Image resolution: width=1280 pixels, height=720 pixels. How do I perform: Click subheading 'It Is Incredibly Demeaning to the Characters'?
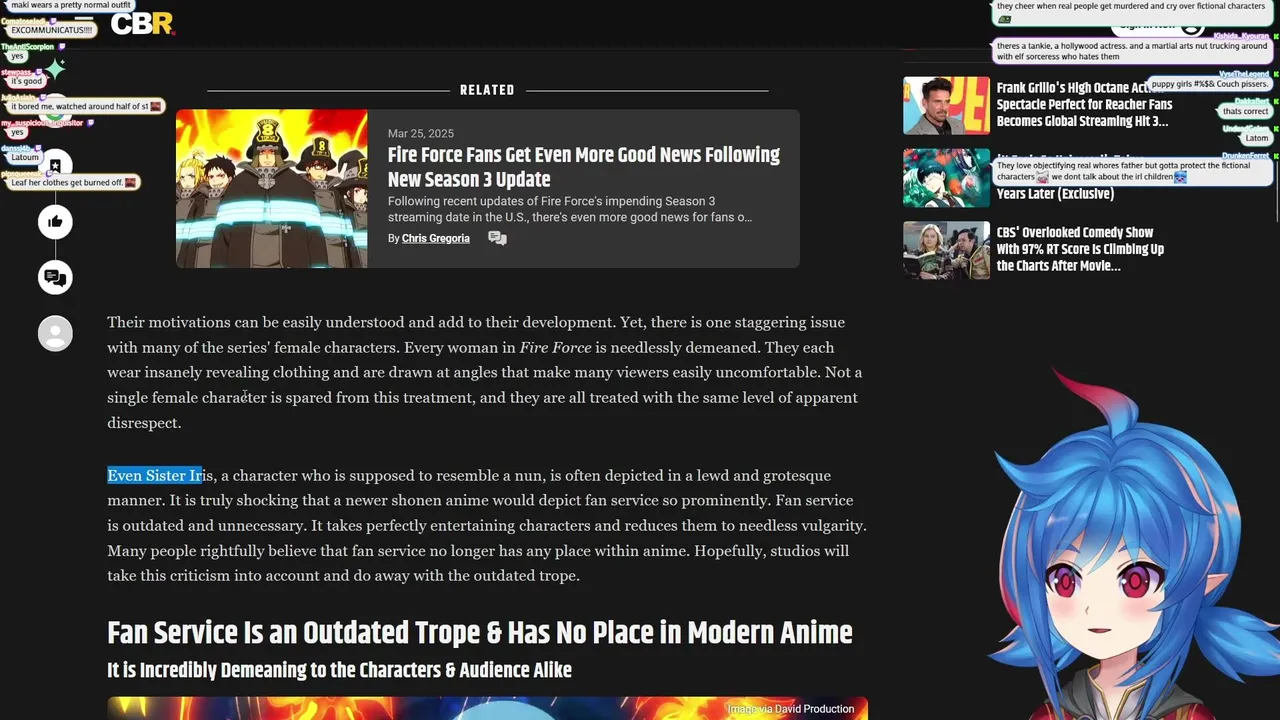(x=339, y=670)
